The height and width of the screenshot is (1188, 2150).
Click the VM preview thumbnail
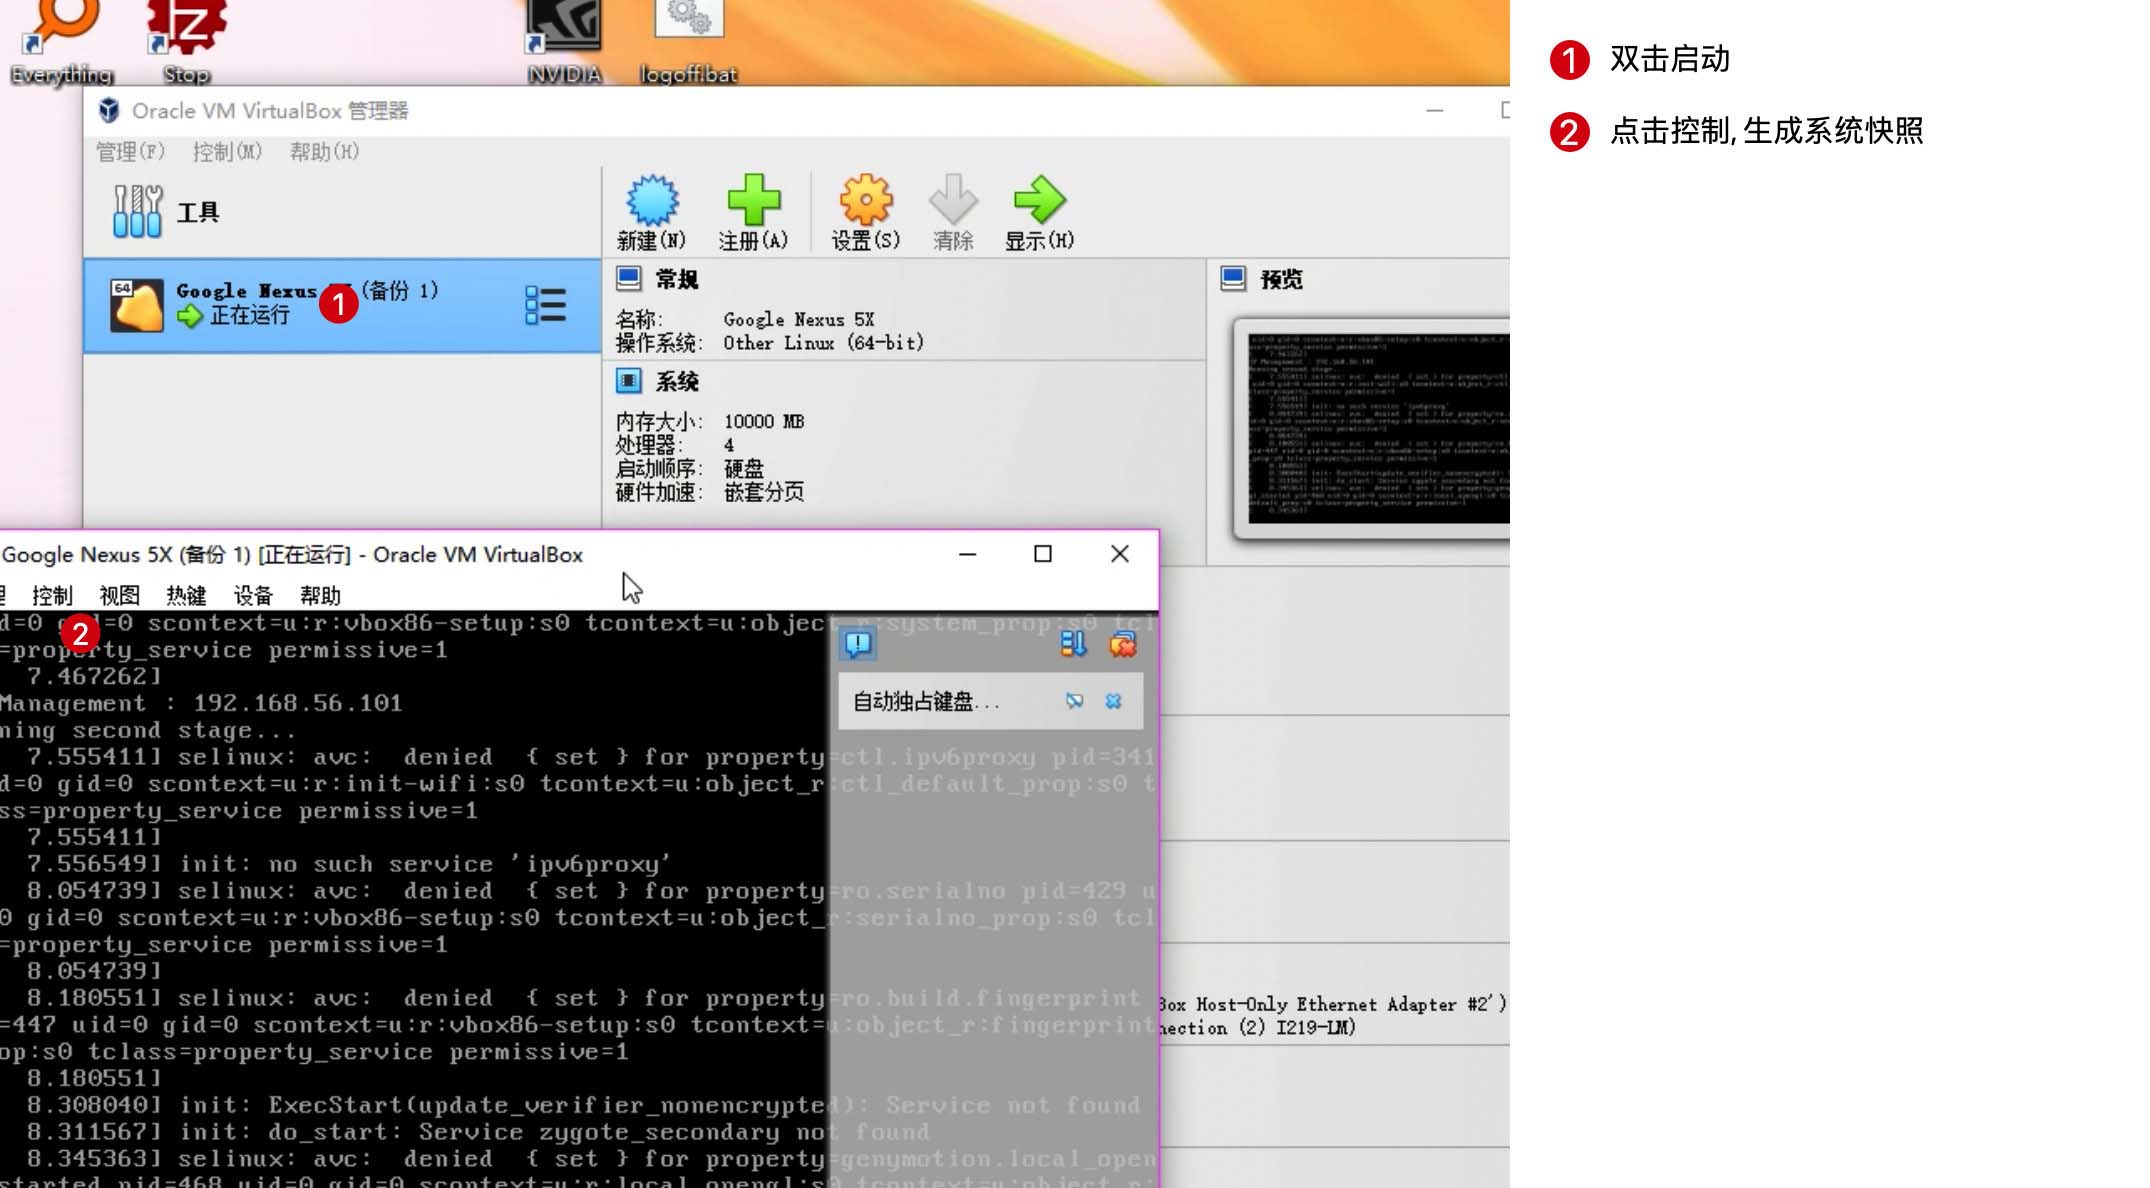tap(1375, 428)
